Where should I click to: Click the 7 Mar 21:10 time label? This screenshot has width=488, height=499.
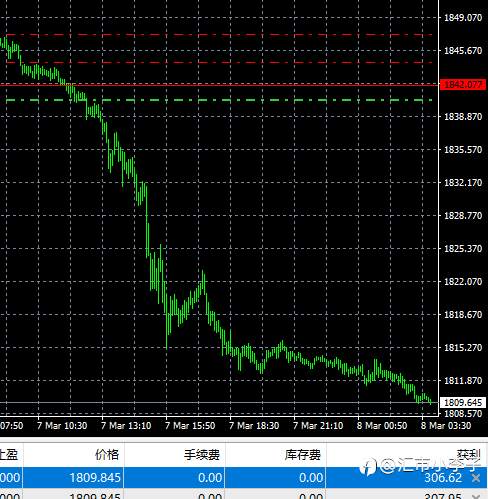(318, 426)
